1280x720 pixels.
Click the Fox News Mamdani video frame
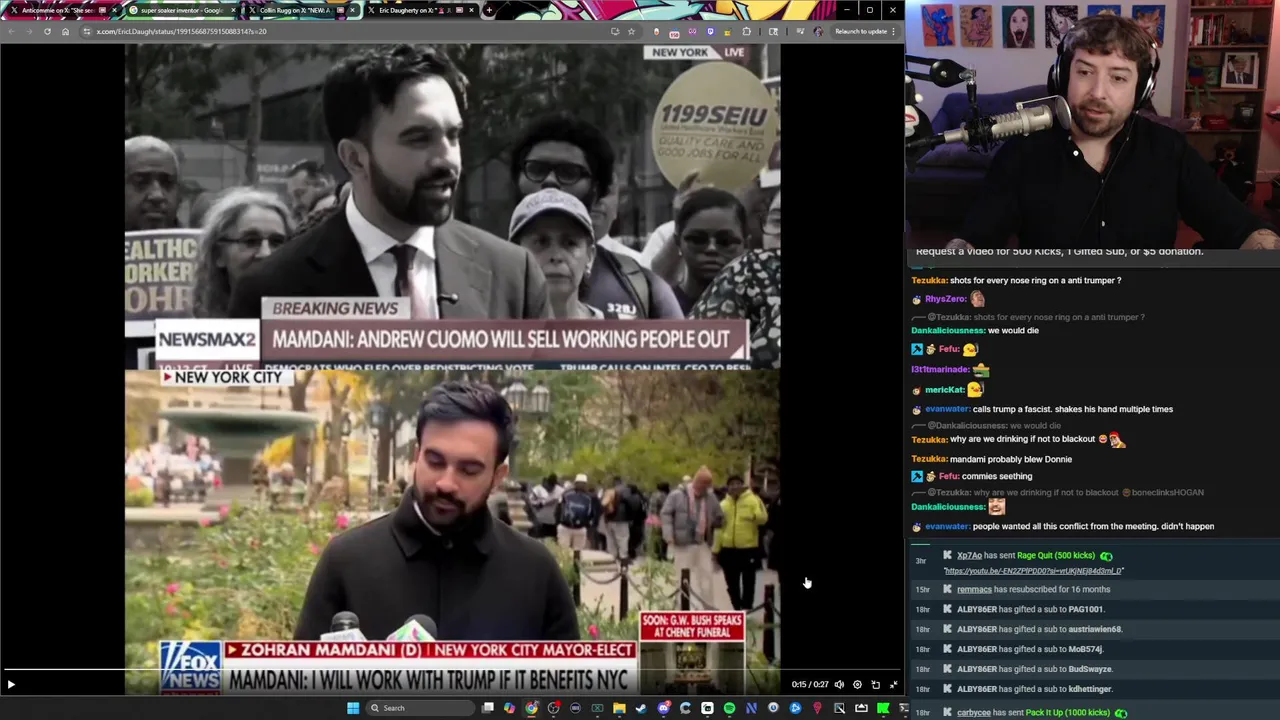point(452,531)
